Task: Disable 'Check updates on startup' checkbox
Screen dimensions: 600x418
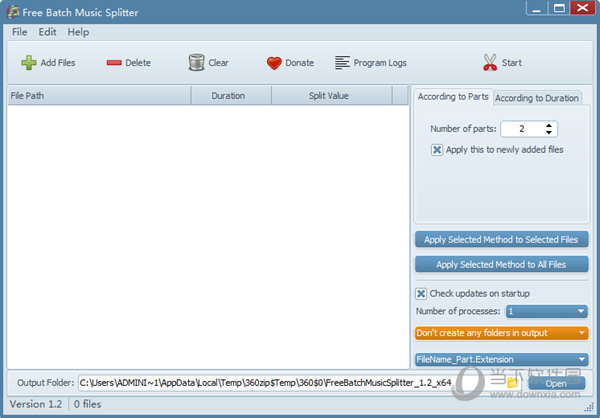Action: click(x=421, y=294)
